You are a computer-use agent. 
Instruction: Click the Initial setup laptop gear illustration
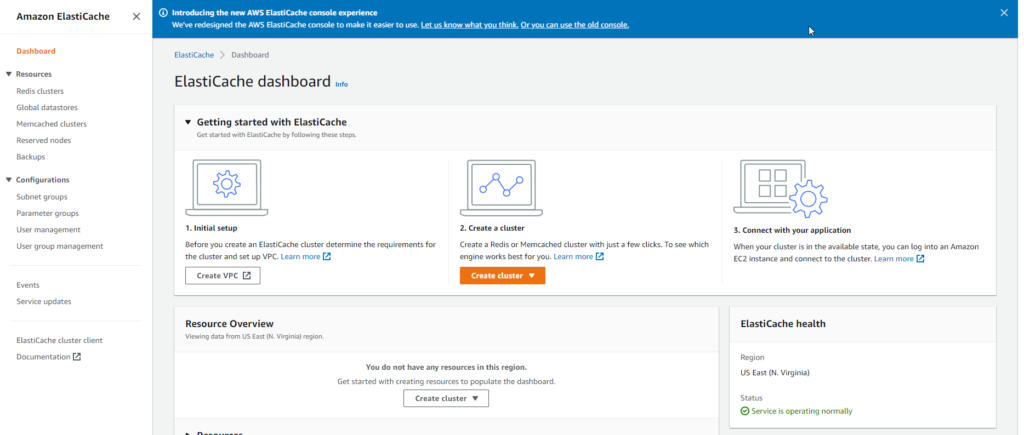coord(227,187)
